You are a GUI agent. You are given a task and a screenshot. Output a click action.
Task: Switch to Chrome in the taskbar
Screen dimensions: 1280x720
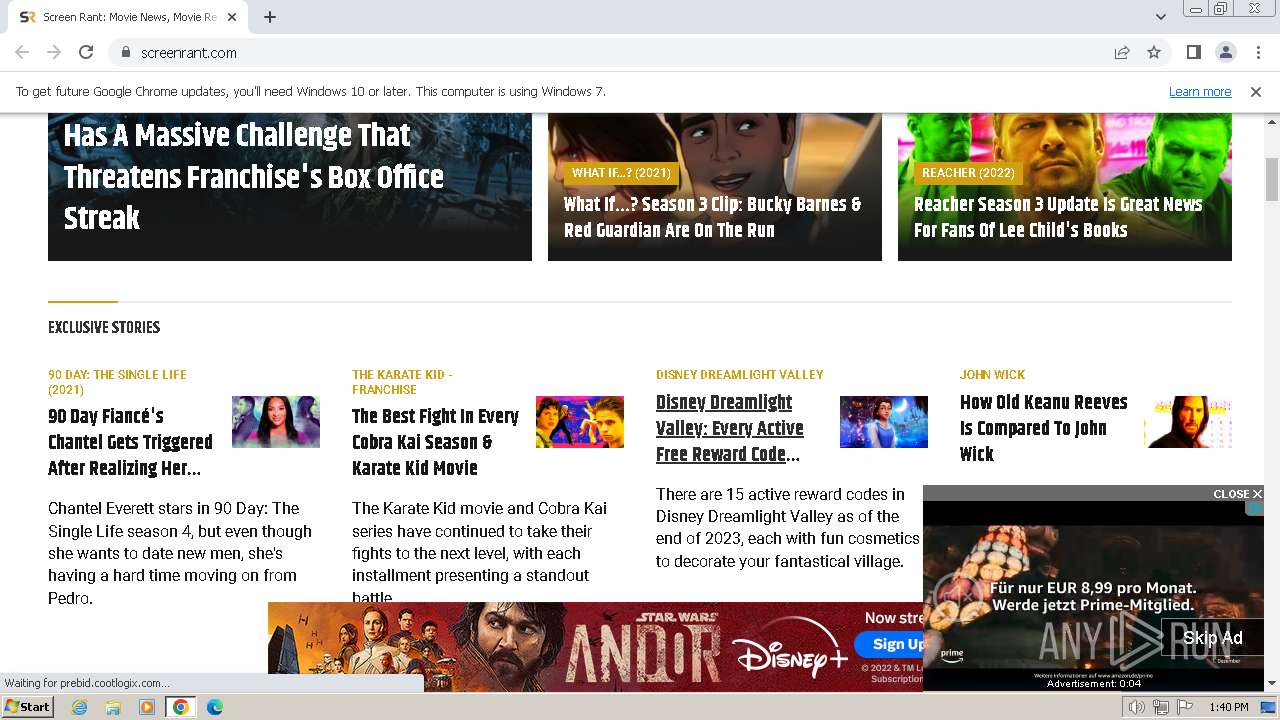181,707
